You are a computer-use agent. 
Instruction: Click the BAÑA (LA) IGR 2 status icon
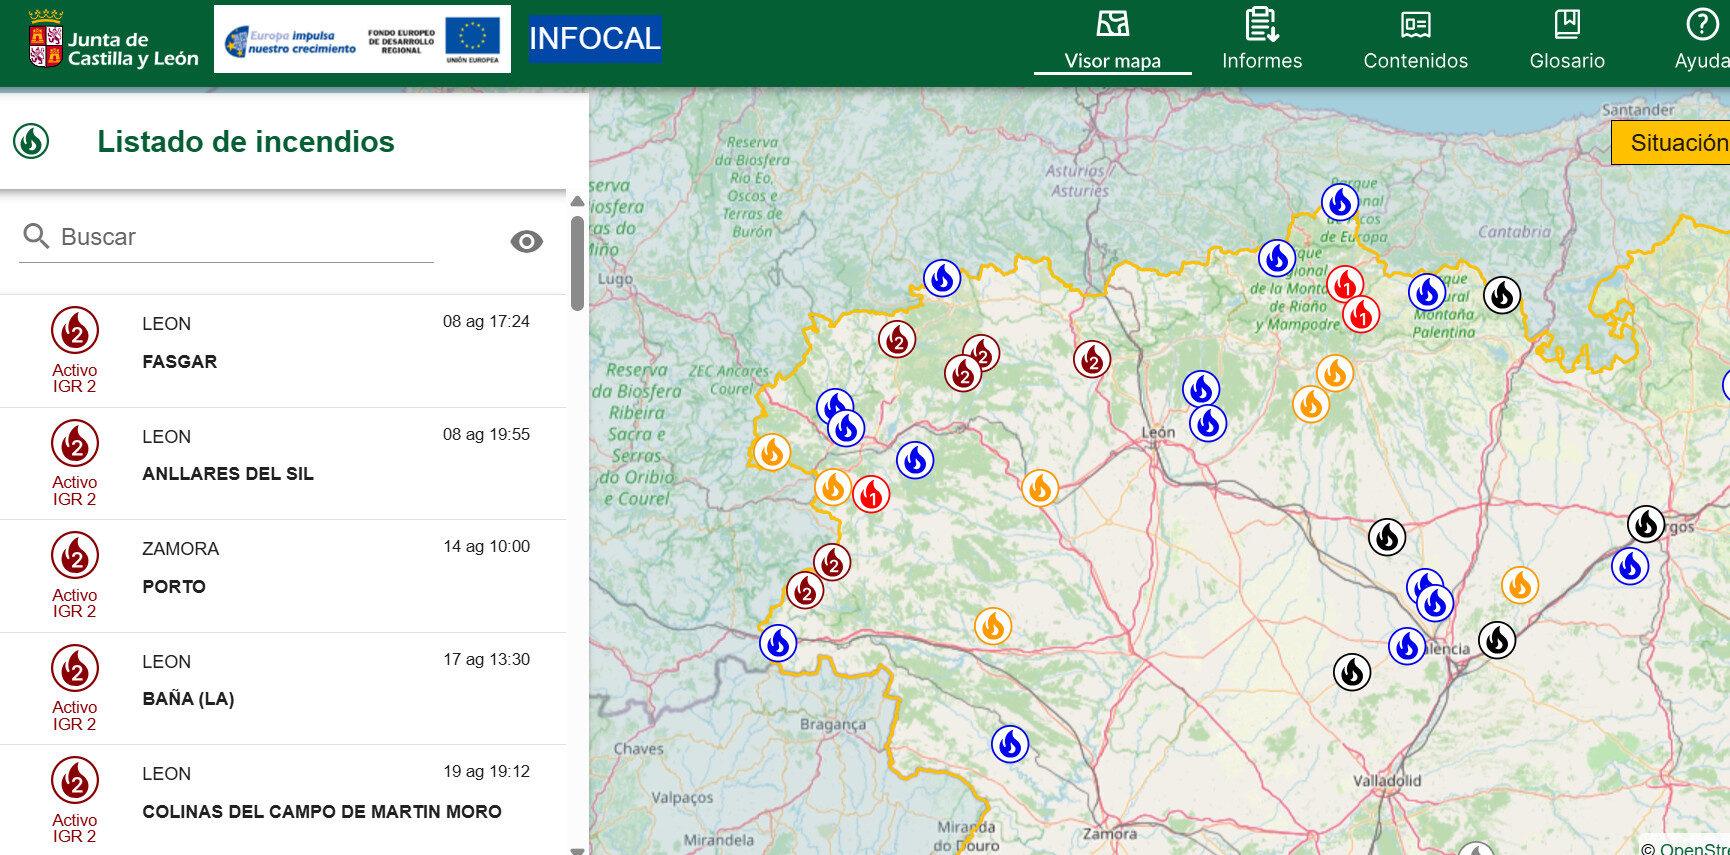[75, 670]
